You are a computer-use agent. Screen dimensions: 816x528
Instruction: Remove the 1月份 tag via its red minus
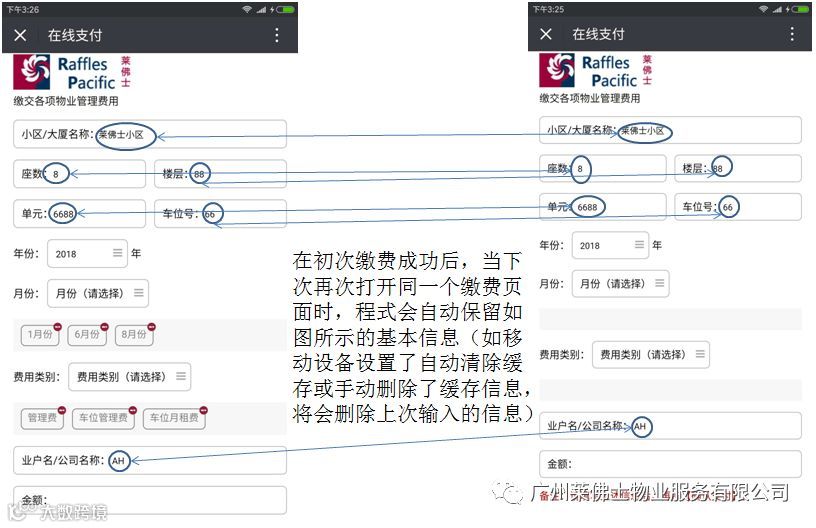click(x=57, y=327)
